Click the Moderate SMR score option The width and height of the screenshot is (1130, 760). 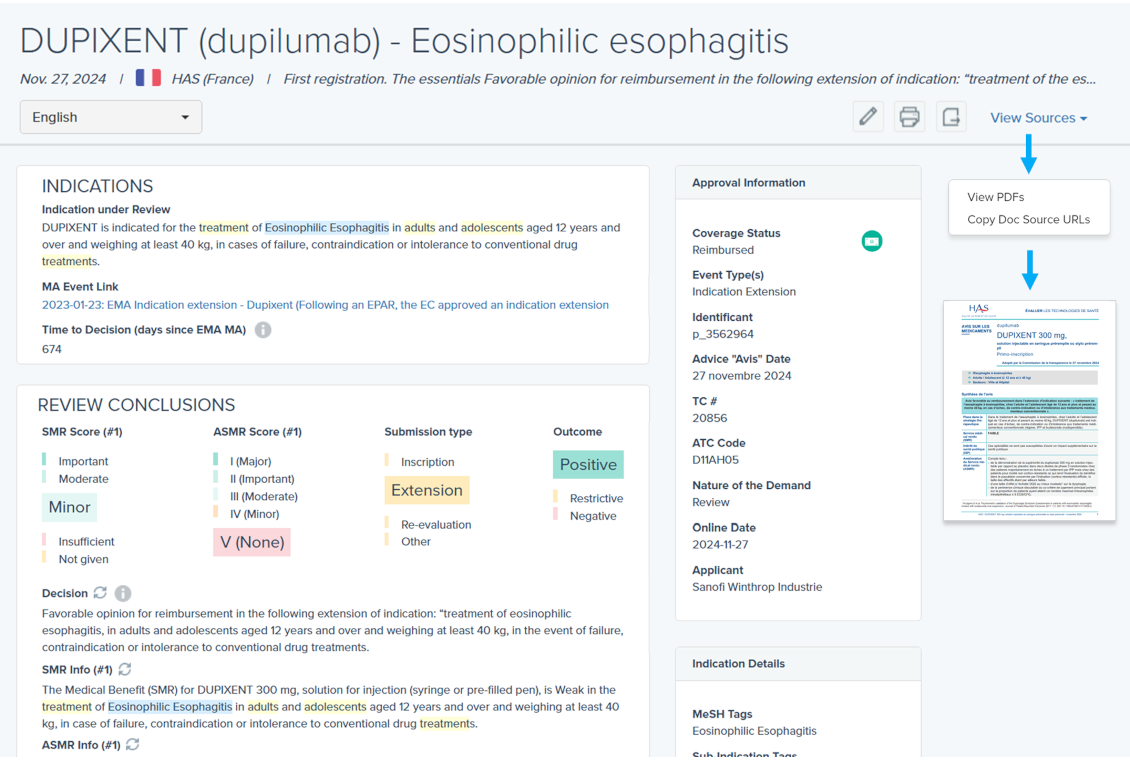84,479
